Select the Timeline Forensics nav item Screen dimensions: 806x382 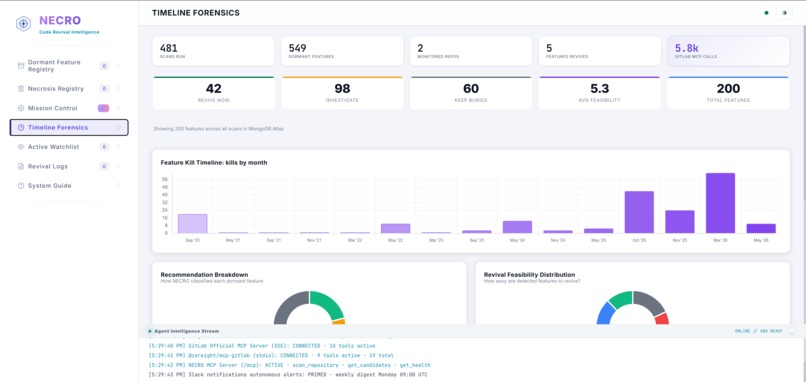coord(69,128)
